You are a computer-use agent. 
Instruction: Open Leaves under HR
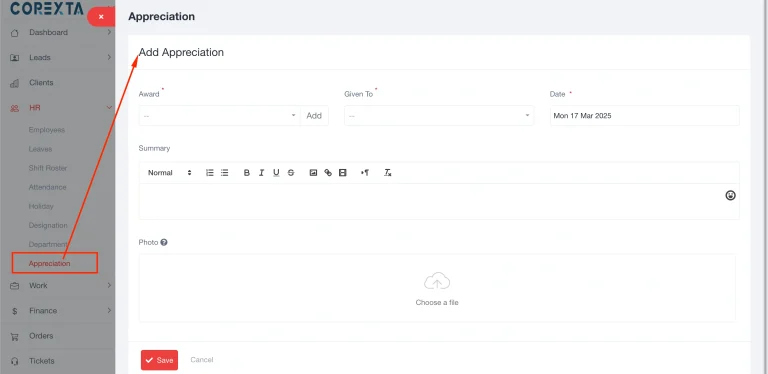click(40, 149)
